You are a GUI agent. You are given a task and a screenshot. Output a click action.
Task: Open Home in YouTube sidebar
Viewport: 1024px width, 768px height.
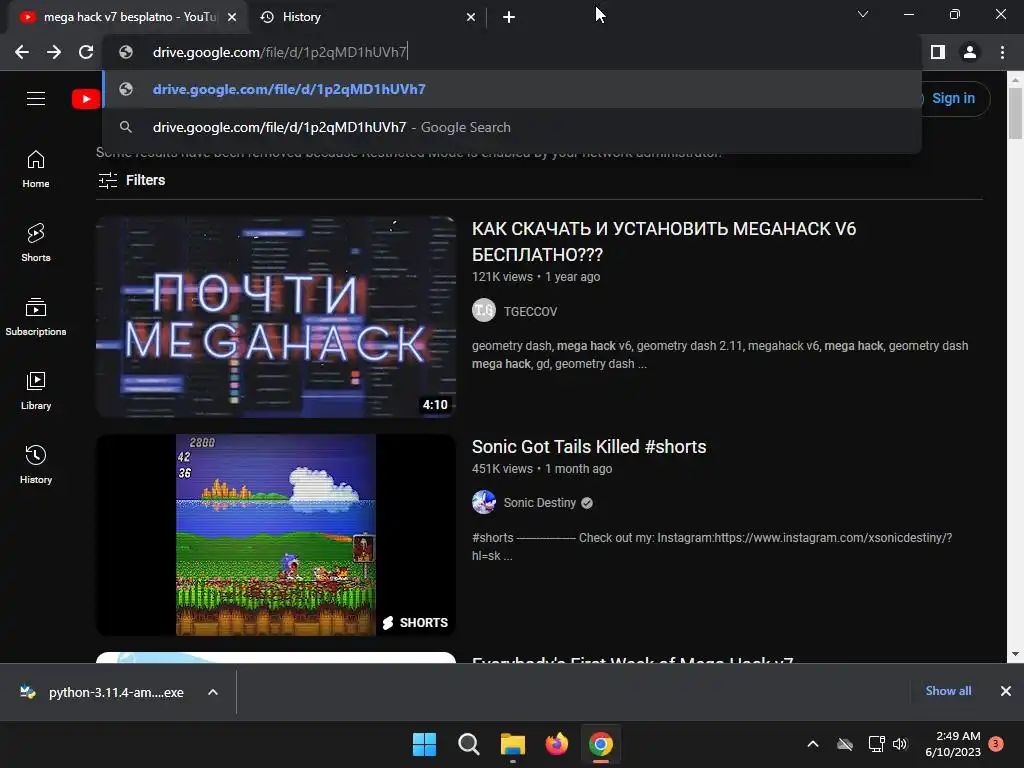[x=36, y=169]
